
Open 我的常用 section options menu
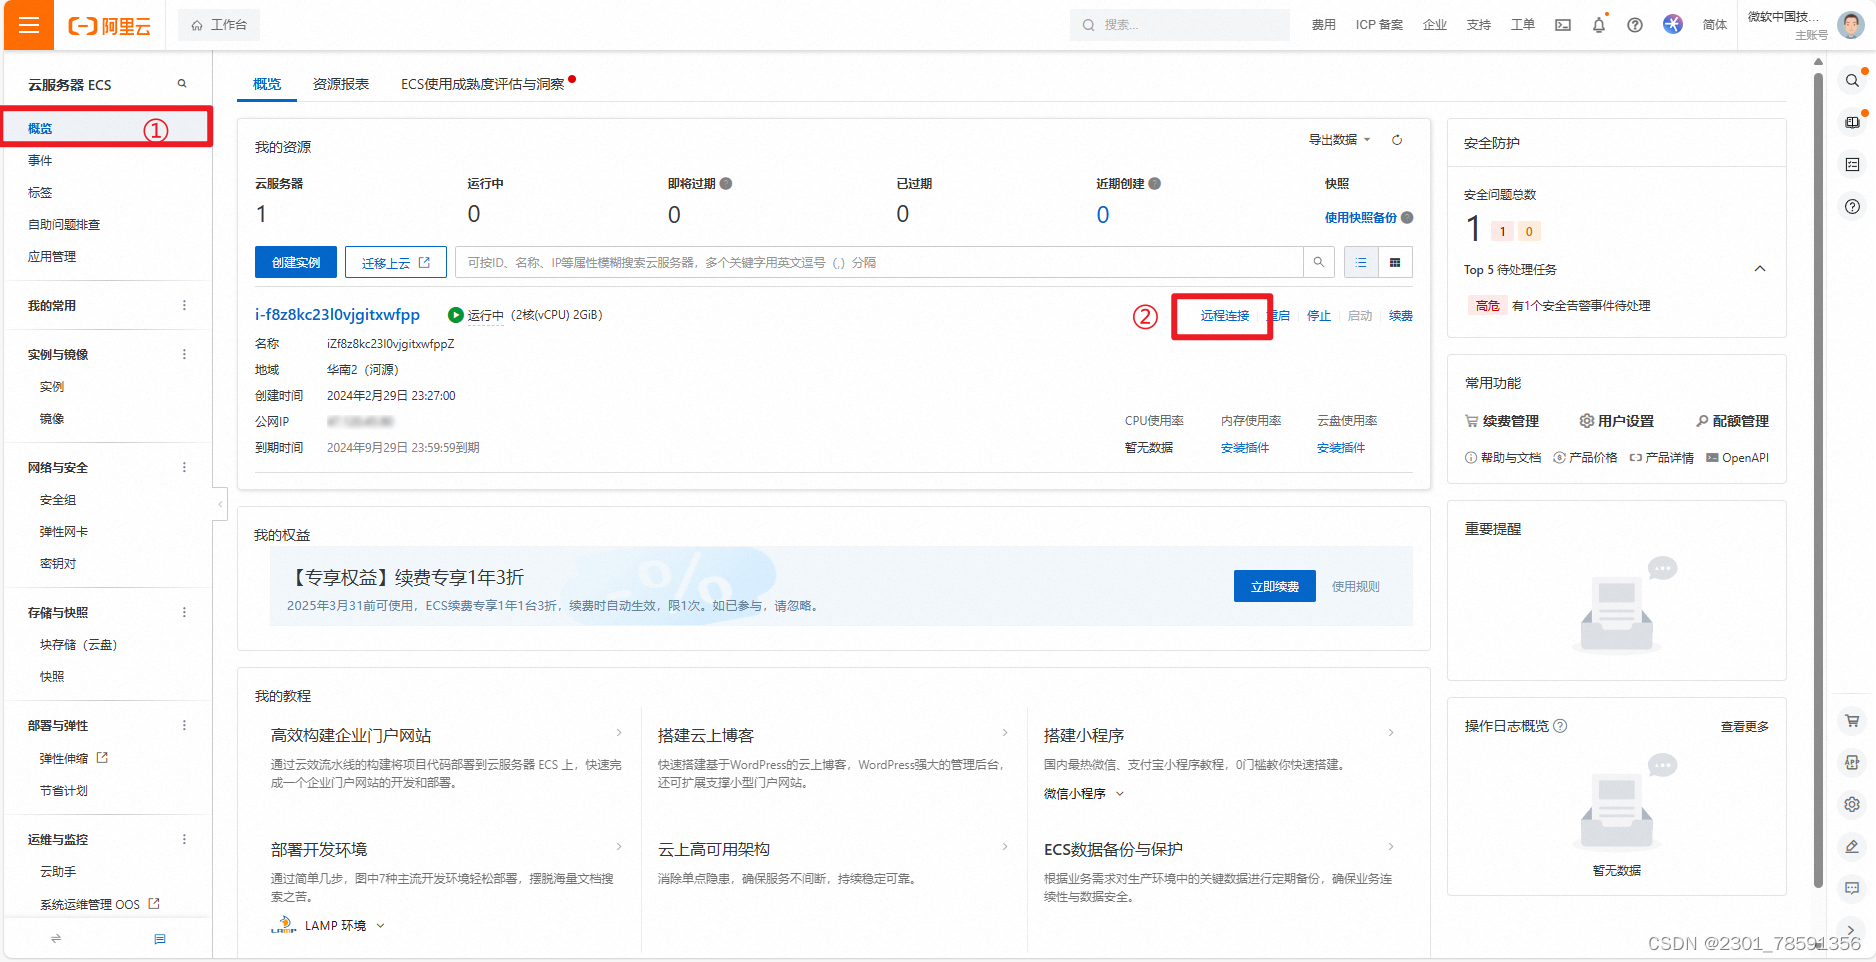tap(184, 305)
